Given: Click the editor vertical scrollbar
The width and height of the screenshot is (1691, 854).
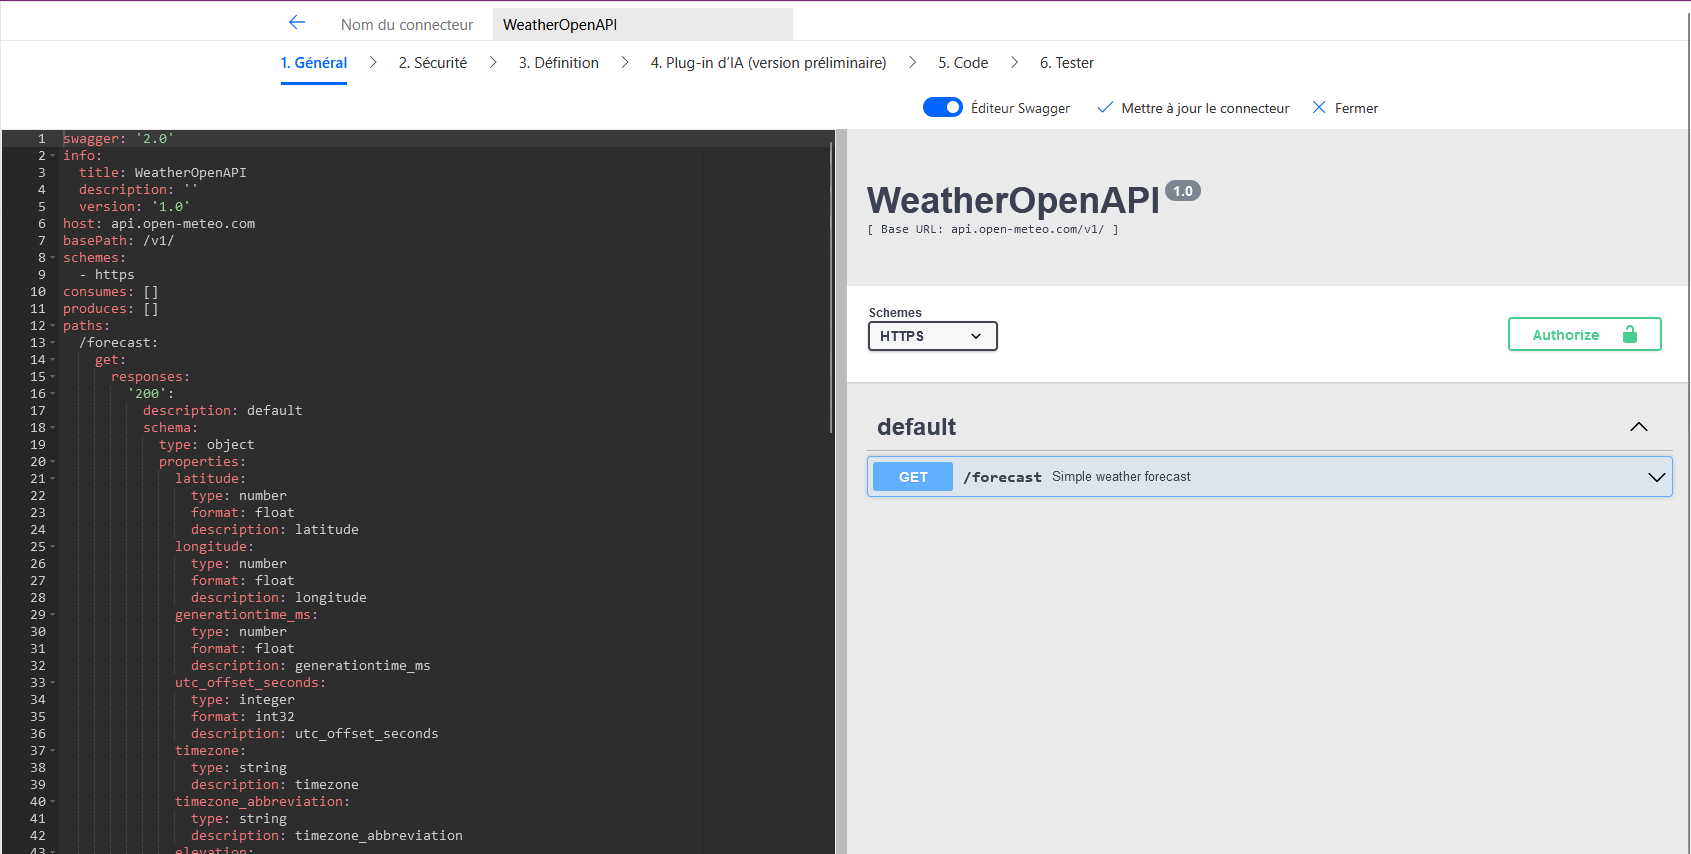Looking at the screenshot, I should 831,286.
